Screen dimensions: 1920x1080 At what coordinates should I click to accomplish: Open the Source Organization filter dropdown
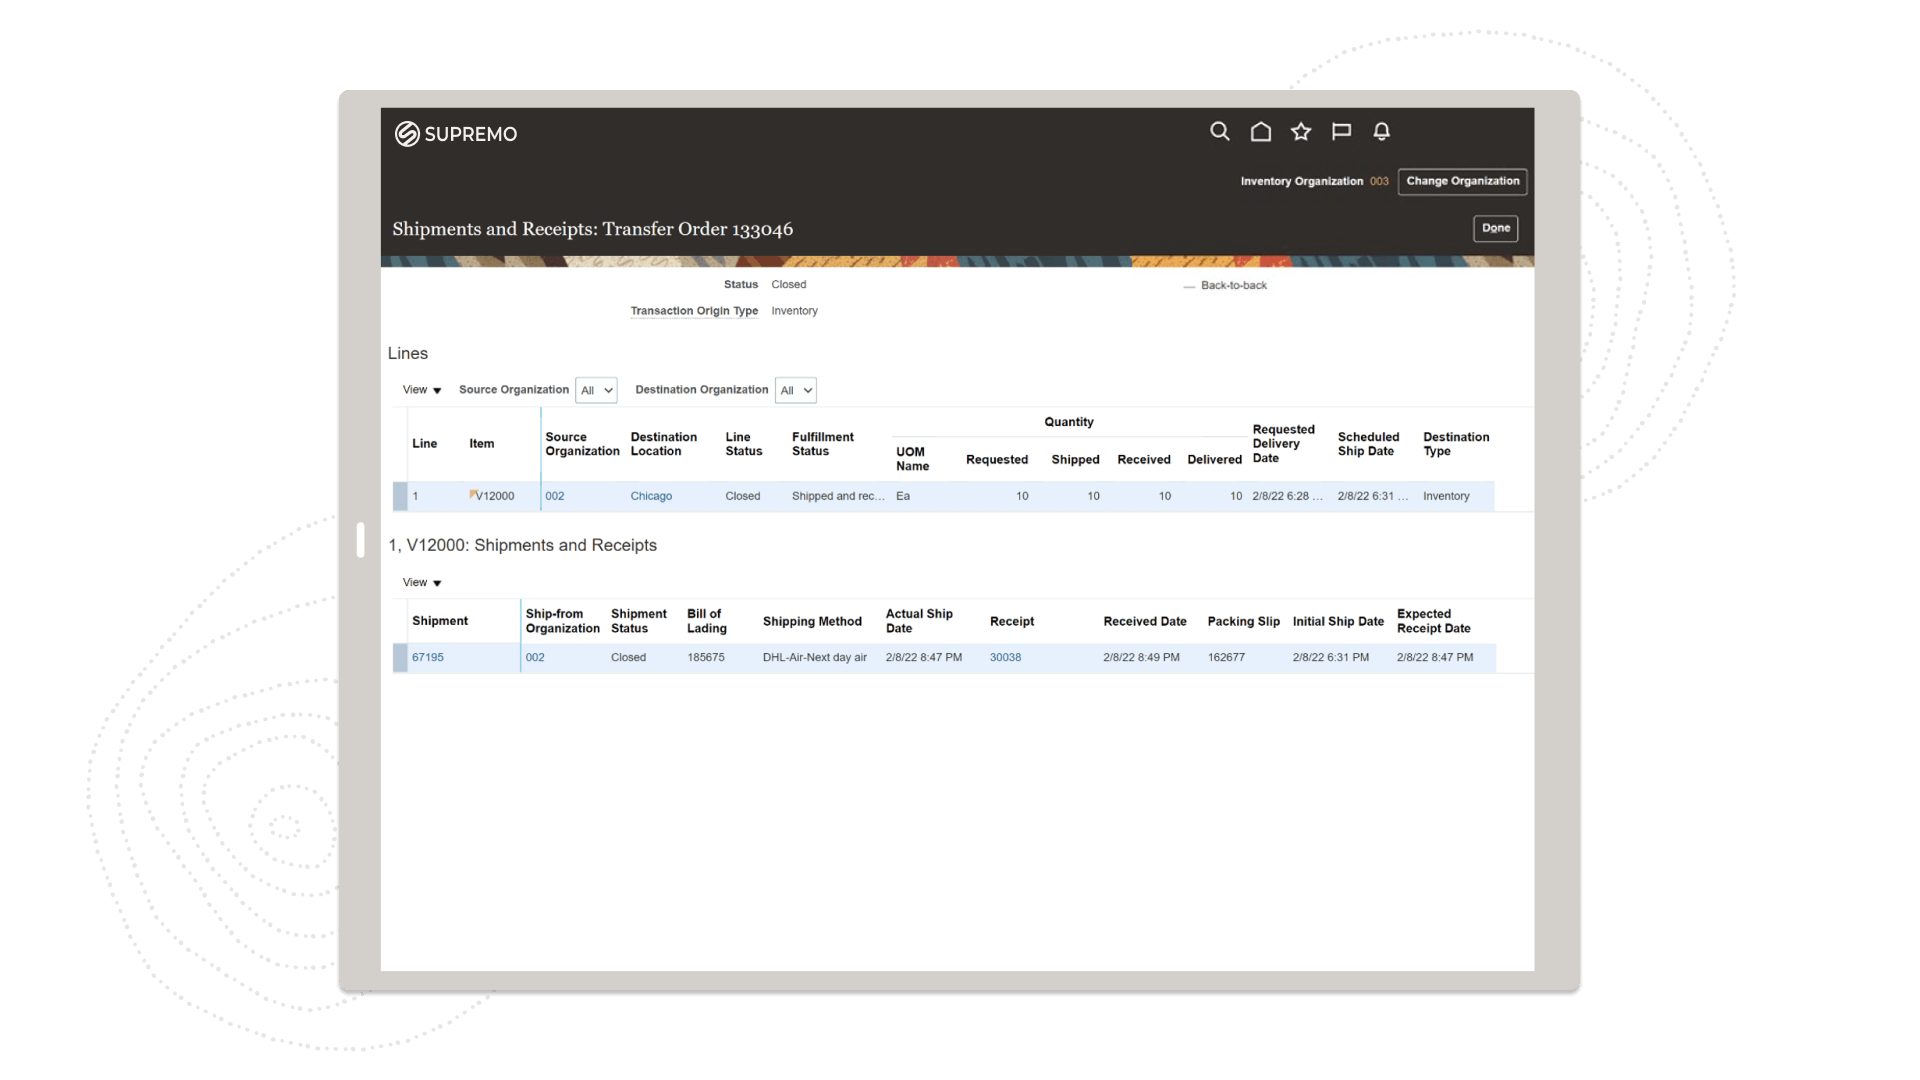[596, 390]
